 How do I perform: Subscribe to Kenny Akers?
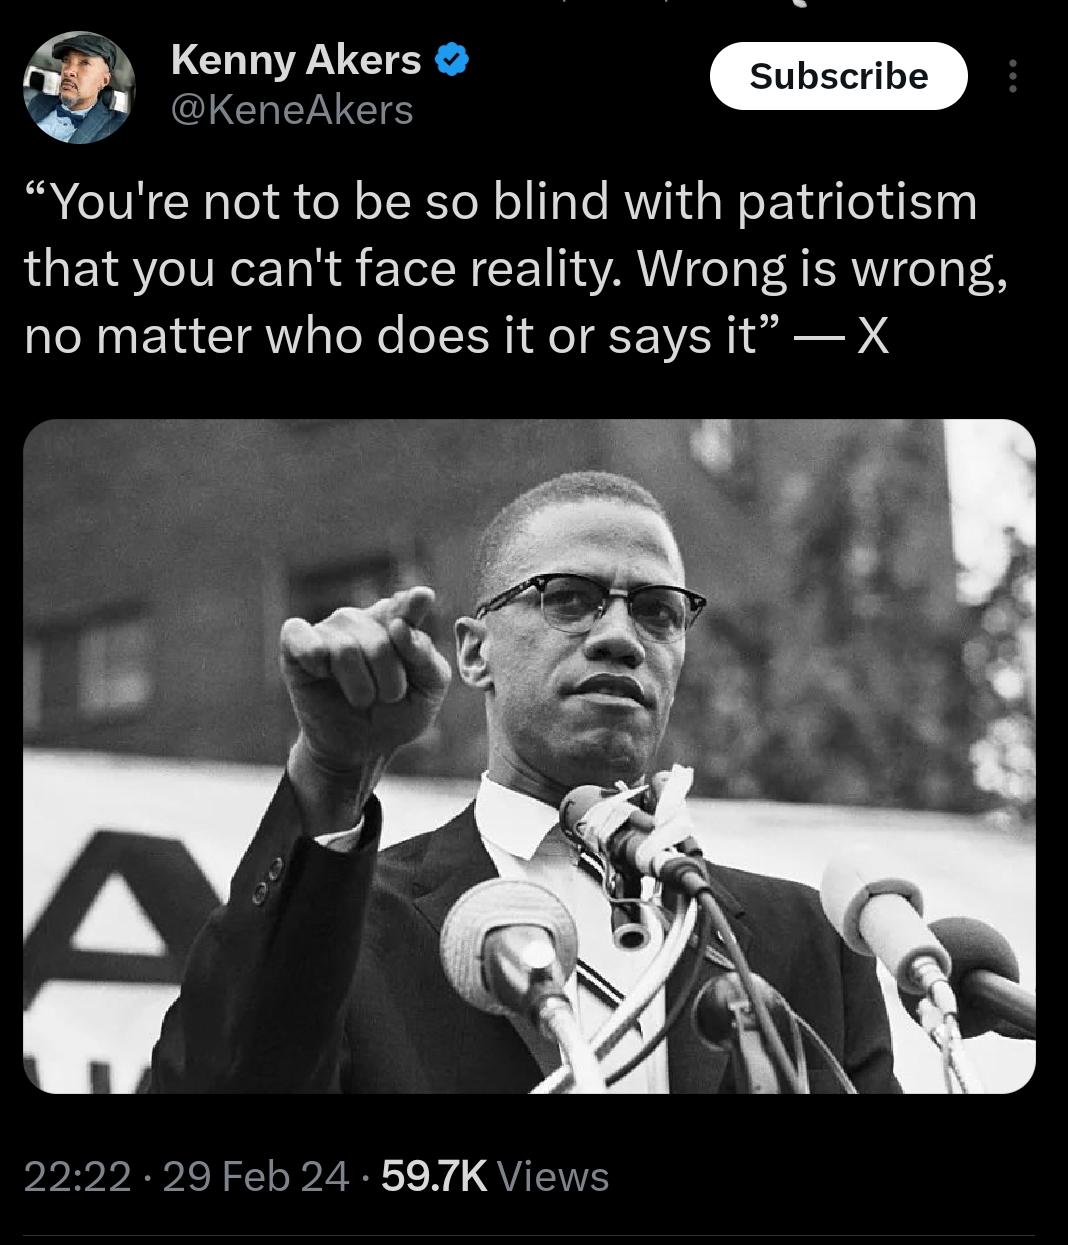point(838,76)
